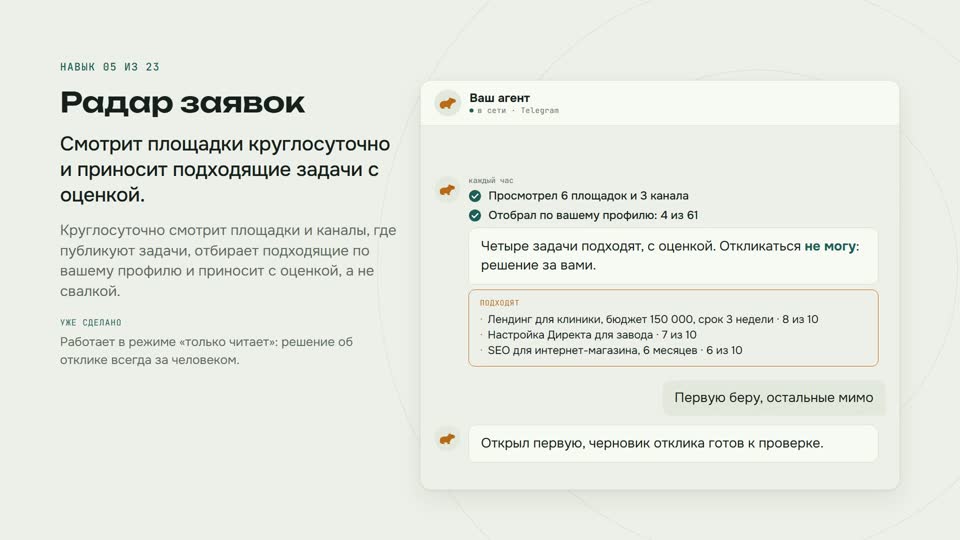Click text "Работает в режиме «только читает»"
The width and height of the screenshot is (960, 540).
[x=206, y=351]
